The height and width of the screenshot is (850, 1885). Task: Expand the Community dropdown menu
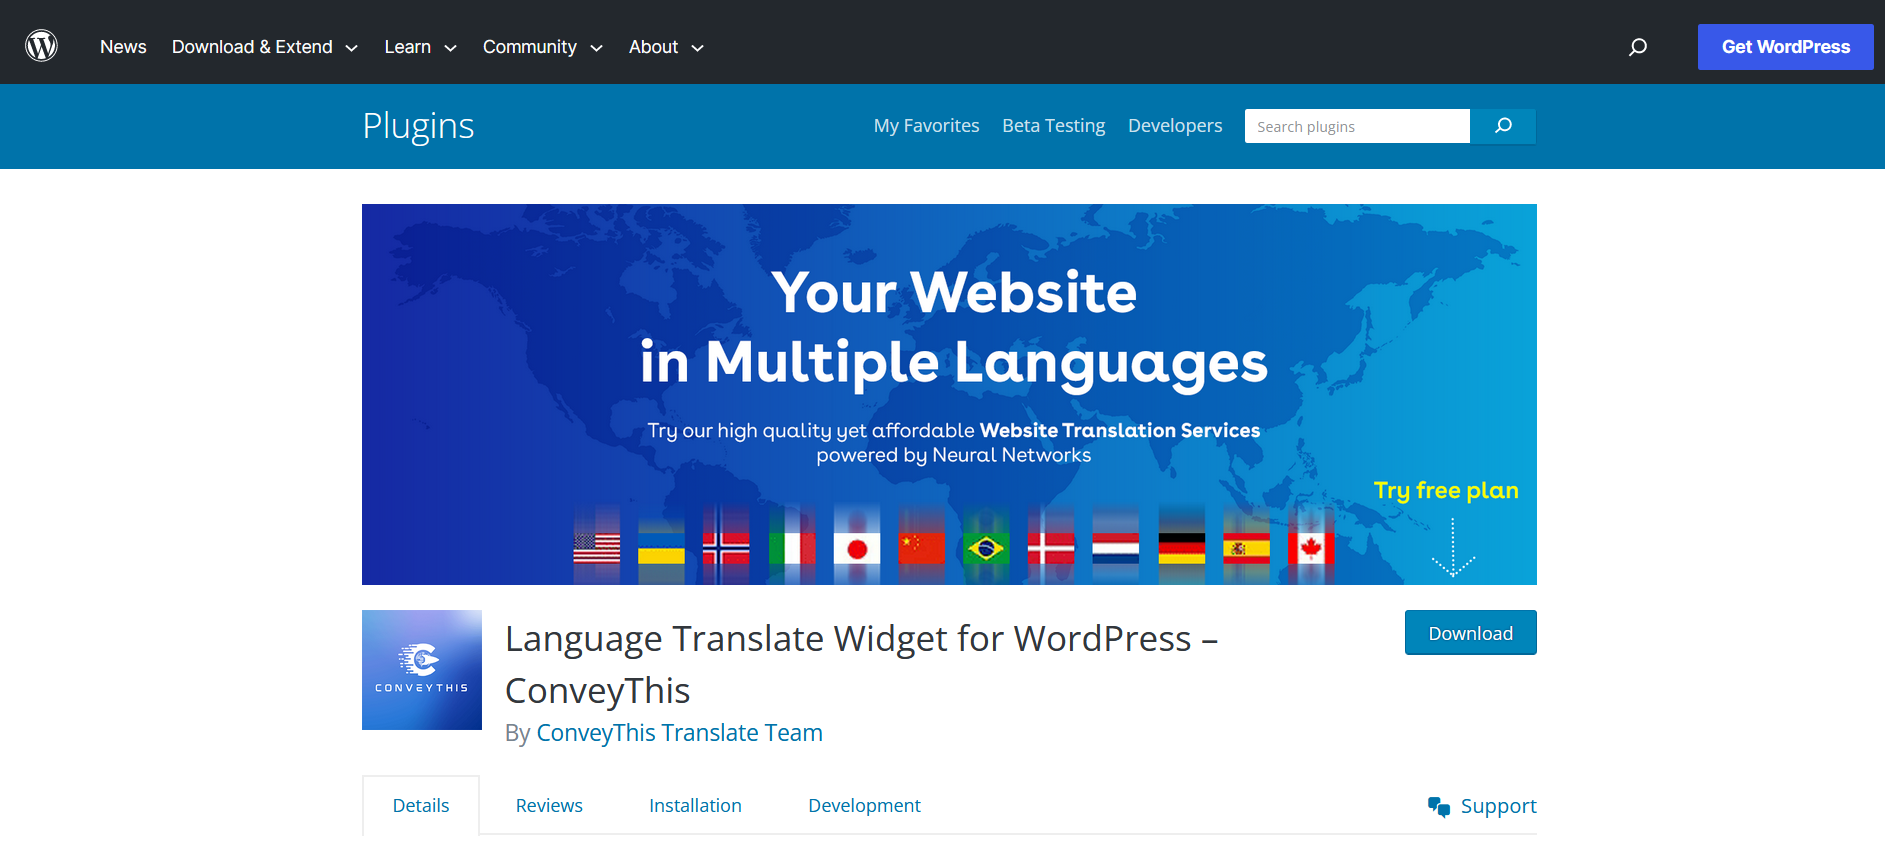(543, 47)
